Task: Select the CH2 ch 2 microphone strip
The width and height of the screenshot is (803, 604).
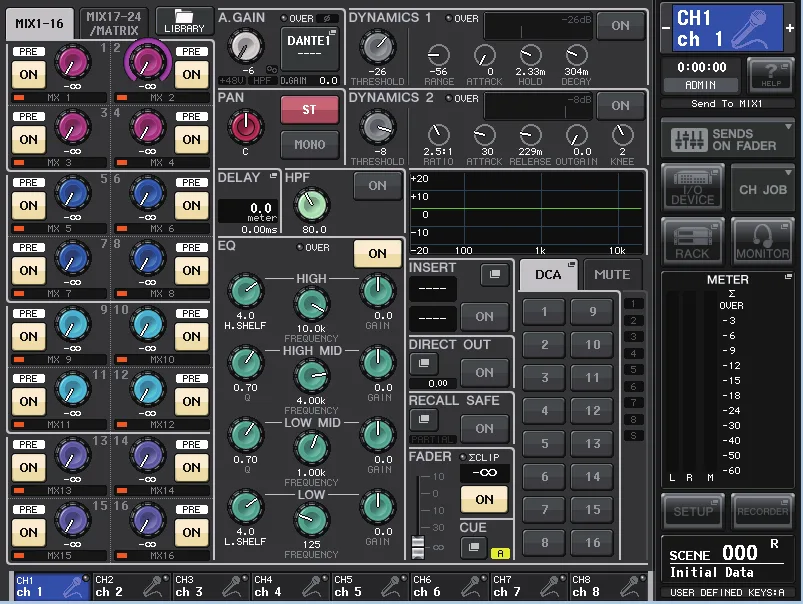Action: click(131, 586)
